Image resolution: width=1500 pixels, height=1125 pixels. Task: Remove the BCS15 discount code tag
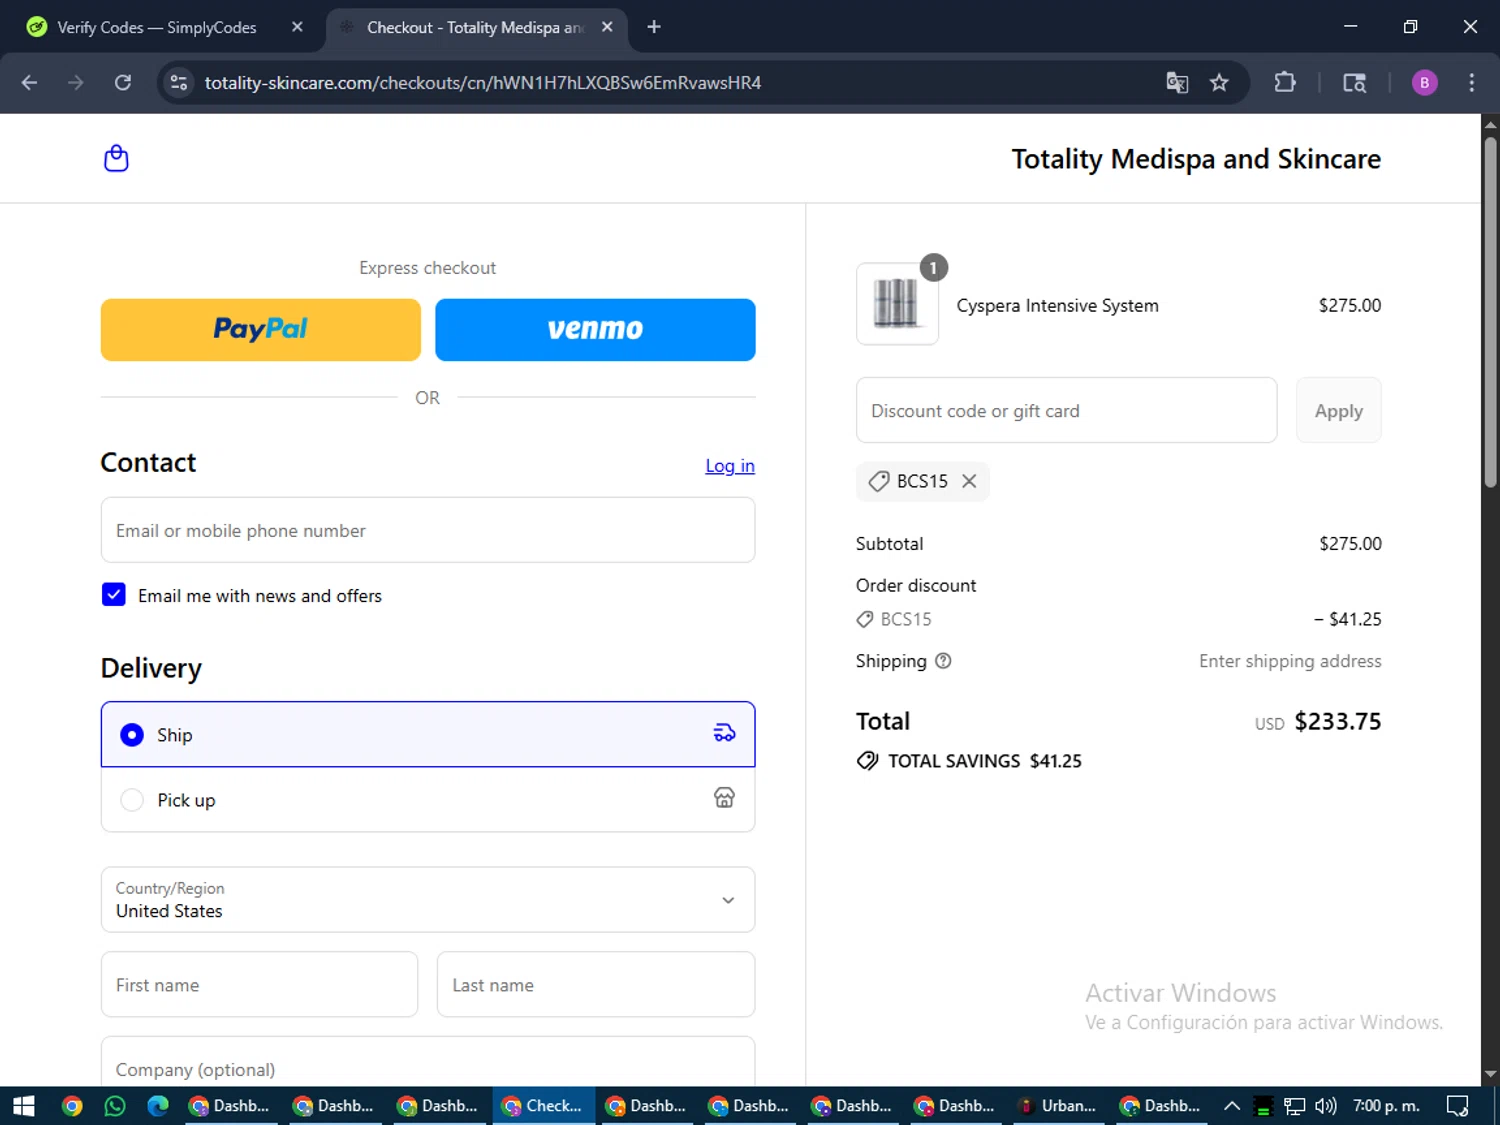click(x=969, y=481)
